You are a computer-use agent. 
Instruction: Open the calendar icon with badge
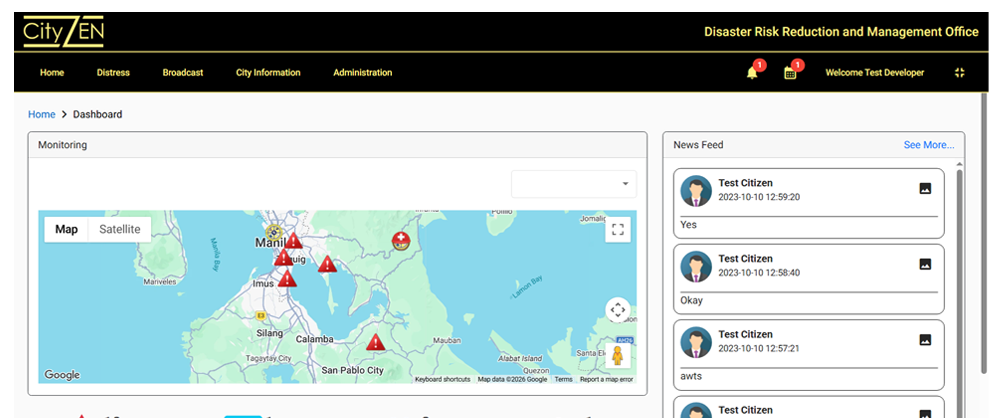click(x=790, y=73)
